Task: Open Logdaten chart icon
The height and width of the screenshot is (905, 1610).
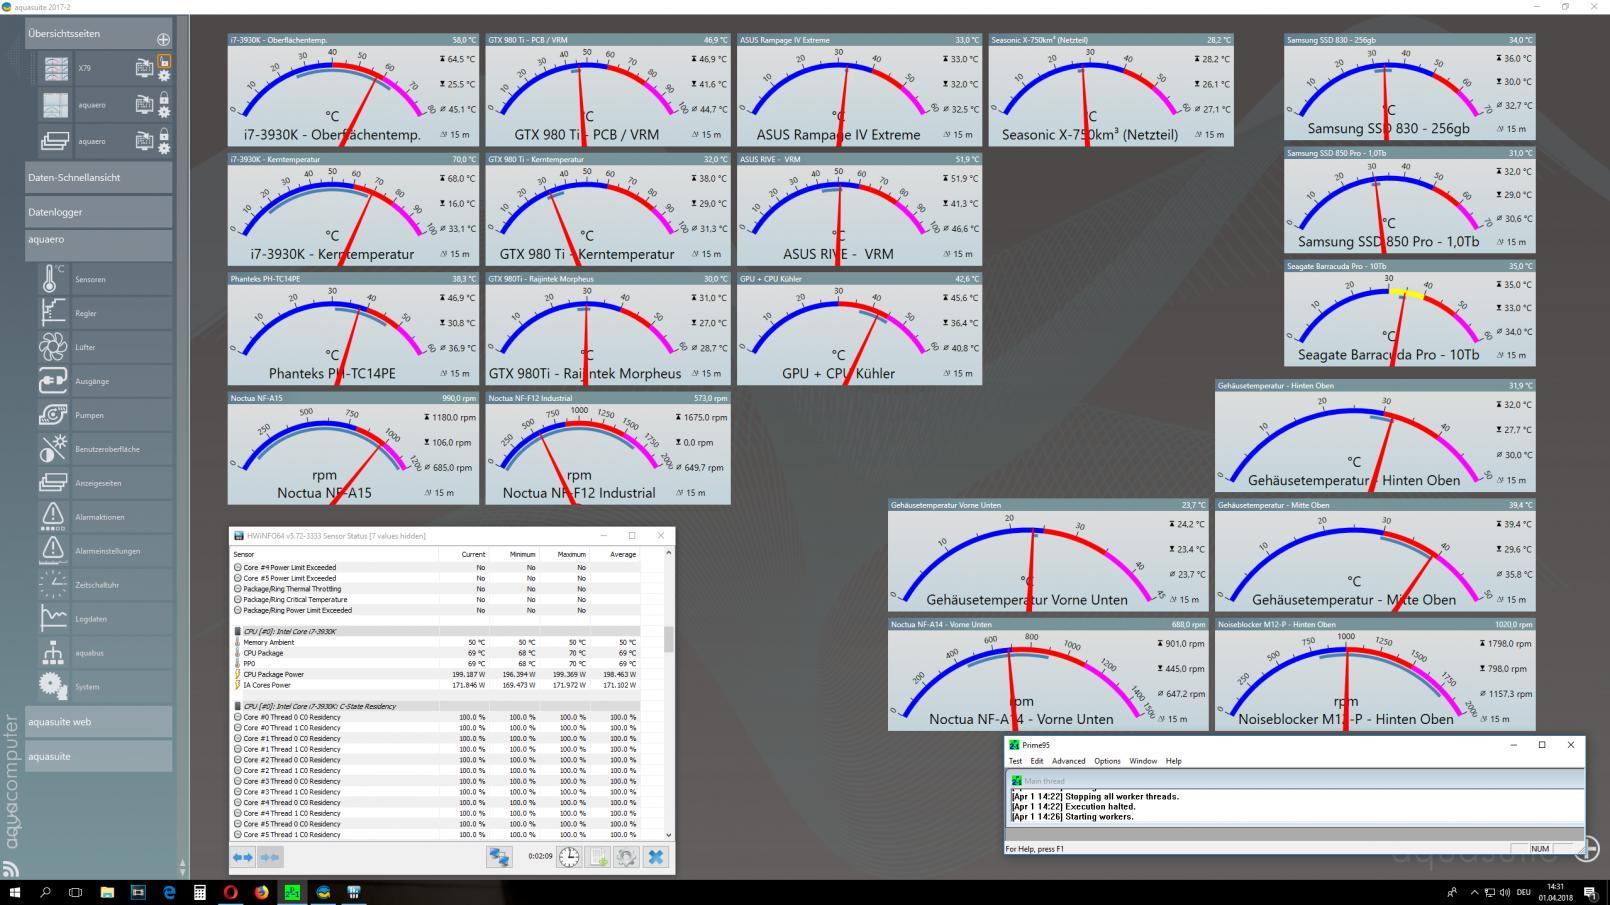Action: [x=52, y=619]
